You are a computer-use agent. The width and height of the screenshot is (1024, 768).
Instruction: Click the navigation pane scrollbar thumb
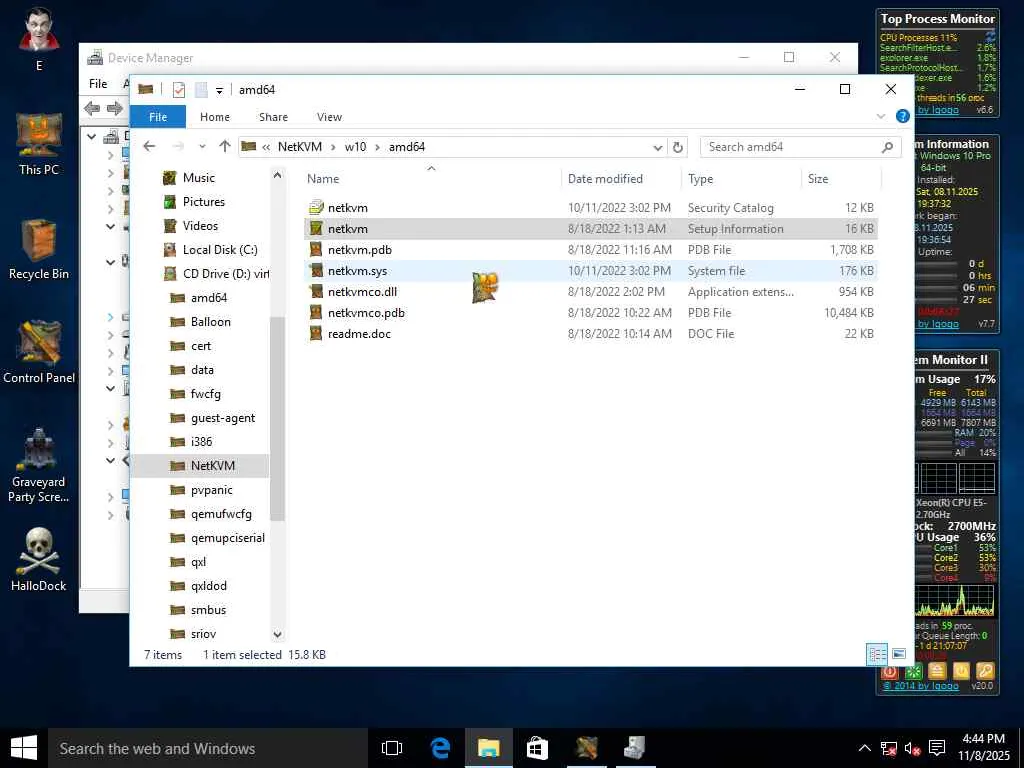point(277,418)
